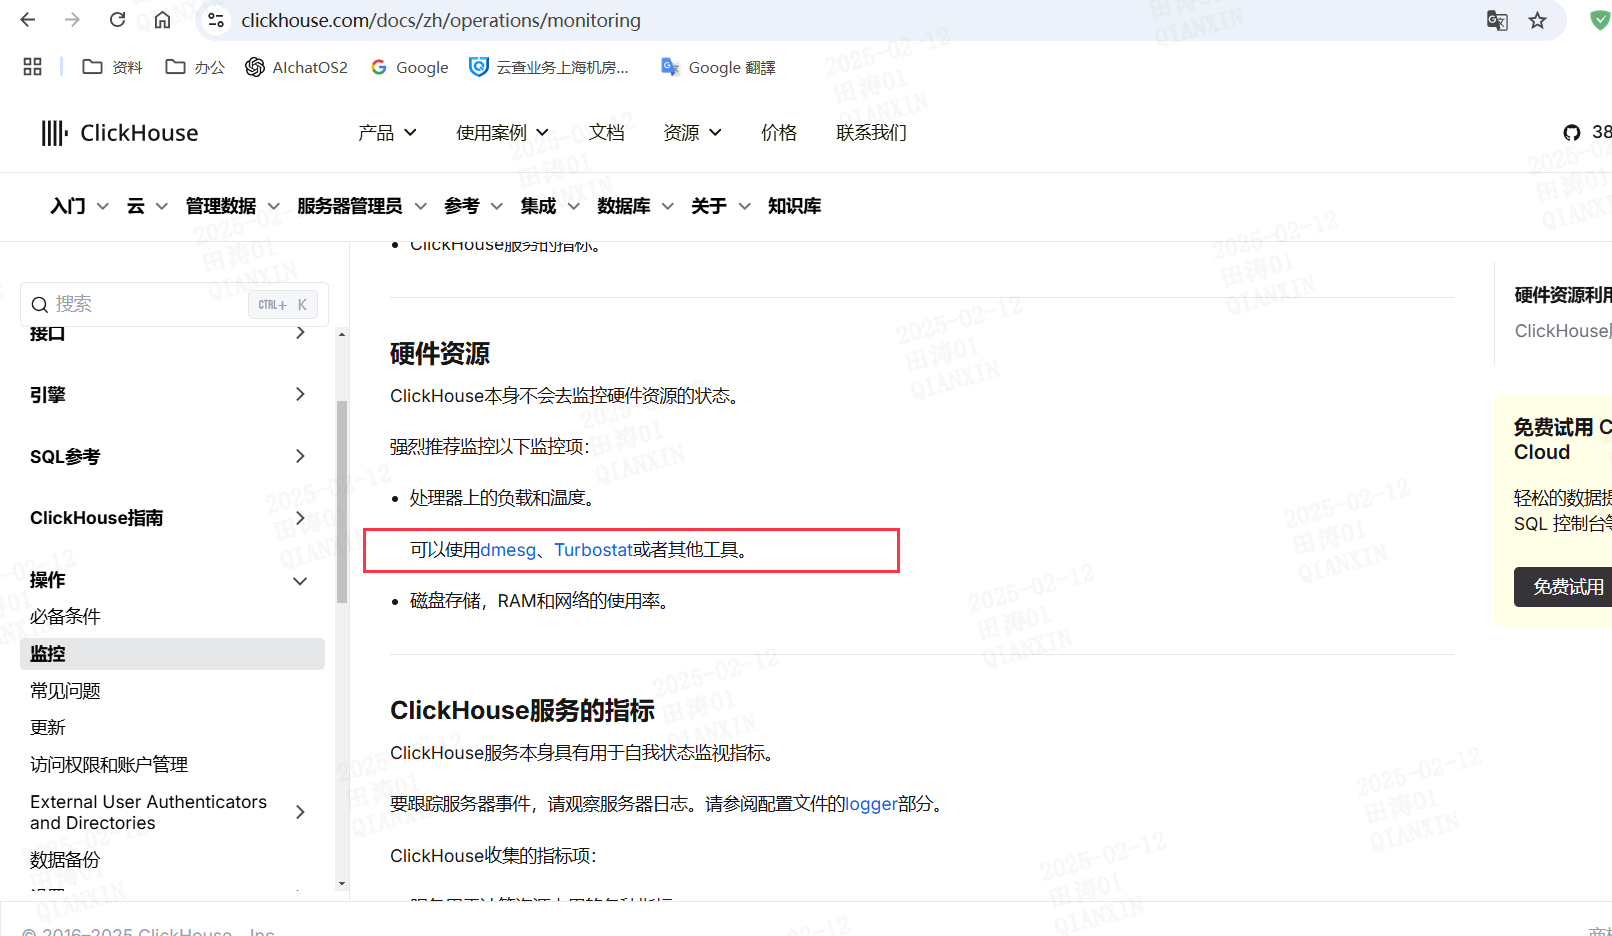Open the GitHub star icon link
This screenshot has width=1612, height=936.
(x=1572, y=132)
